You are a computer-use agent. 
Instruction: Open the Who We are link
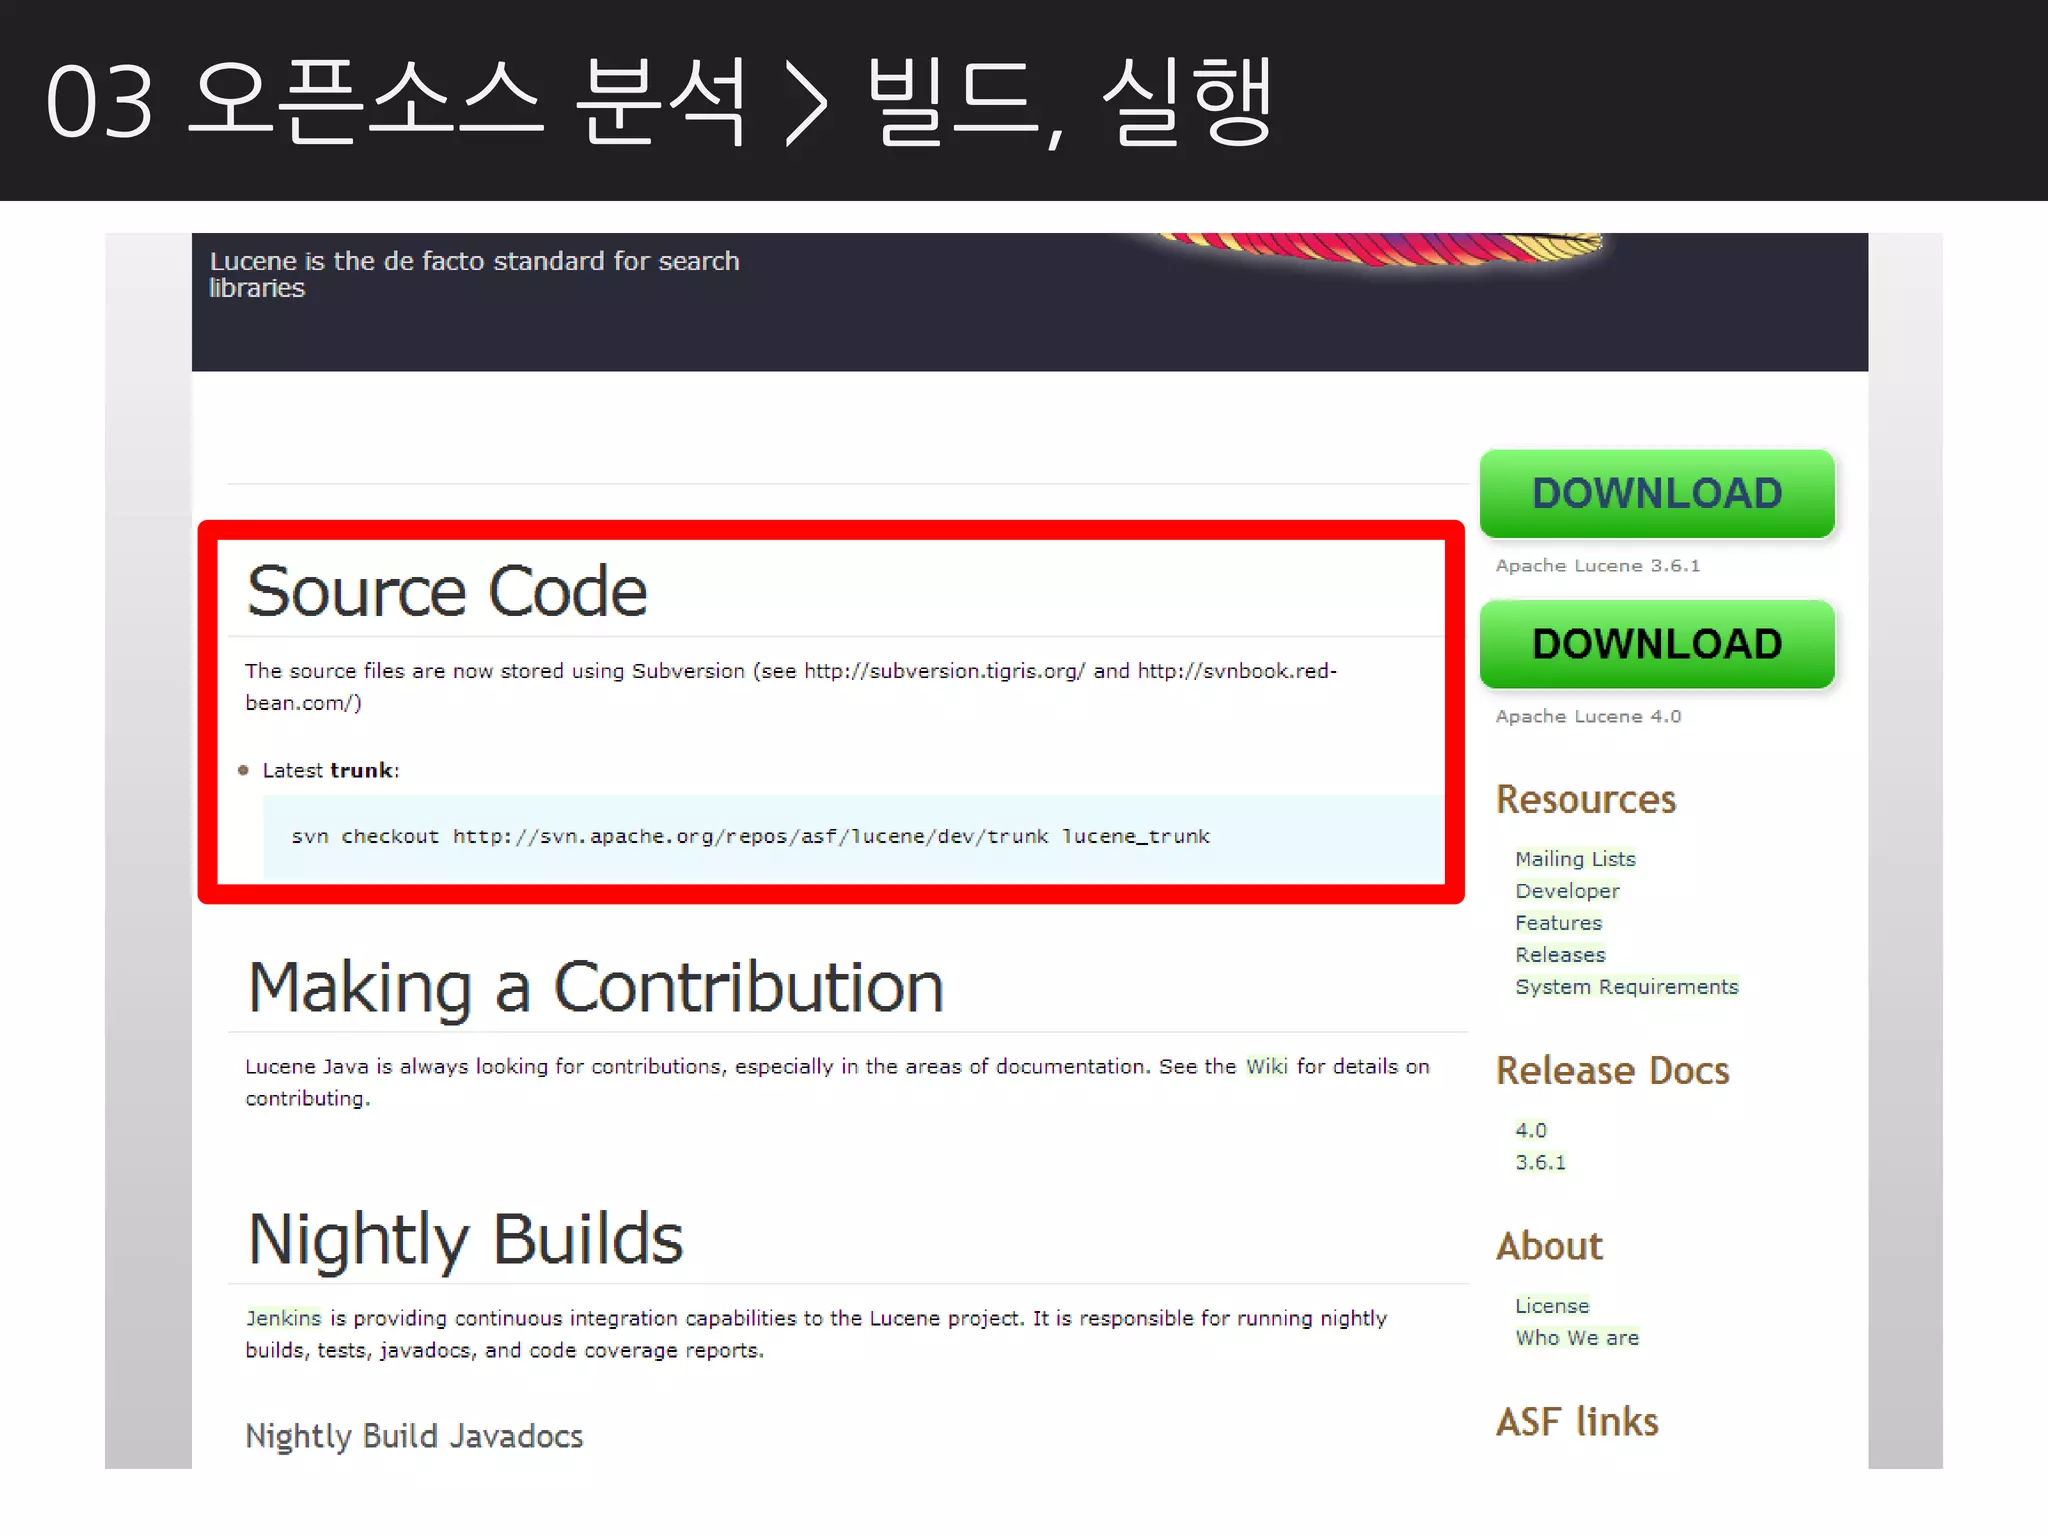point(1577,1338)
